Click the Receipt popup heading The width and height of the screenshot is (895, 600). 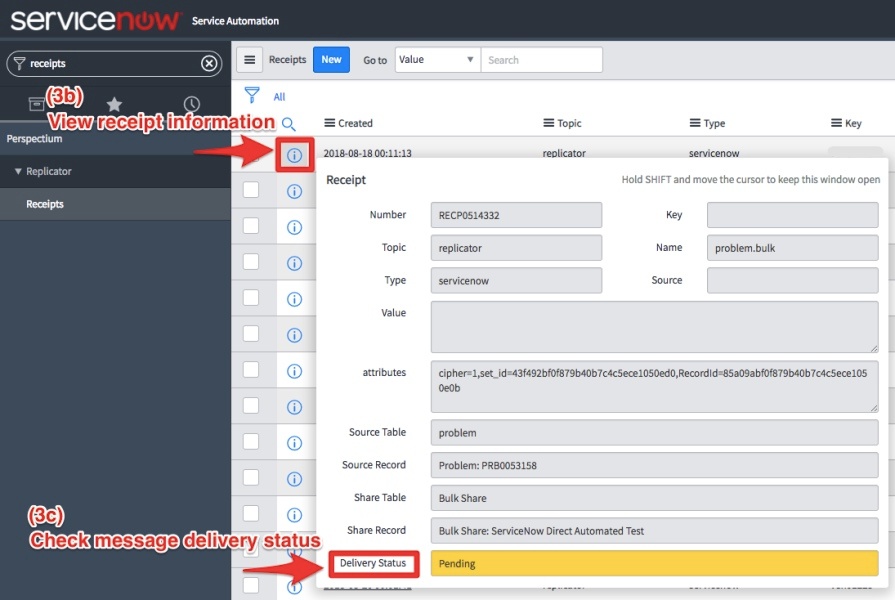[346, 180]
